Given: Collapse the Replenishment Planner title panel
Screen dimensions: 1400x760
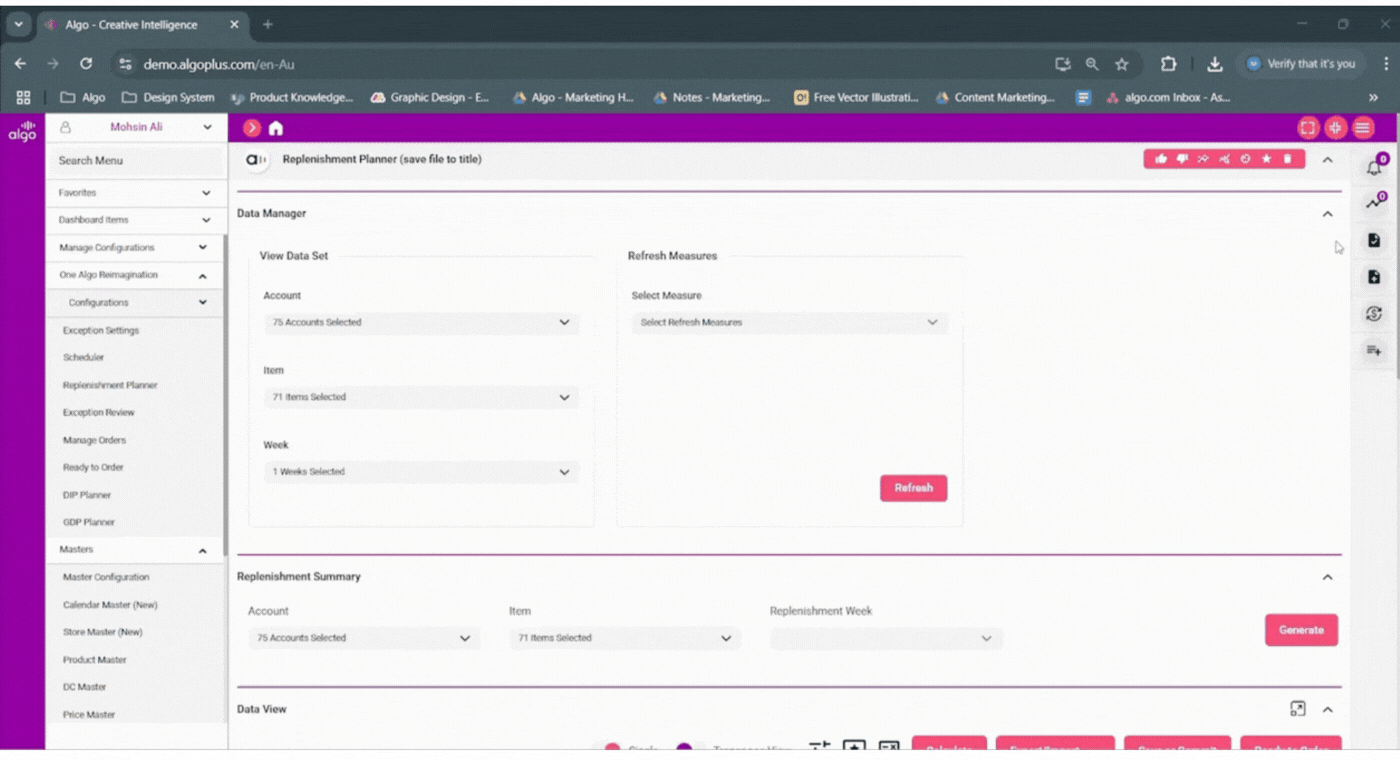Looking at the screenshot, I should [x=1327, y=160].
